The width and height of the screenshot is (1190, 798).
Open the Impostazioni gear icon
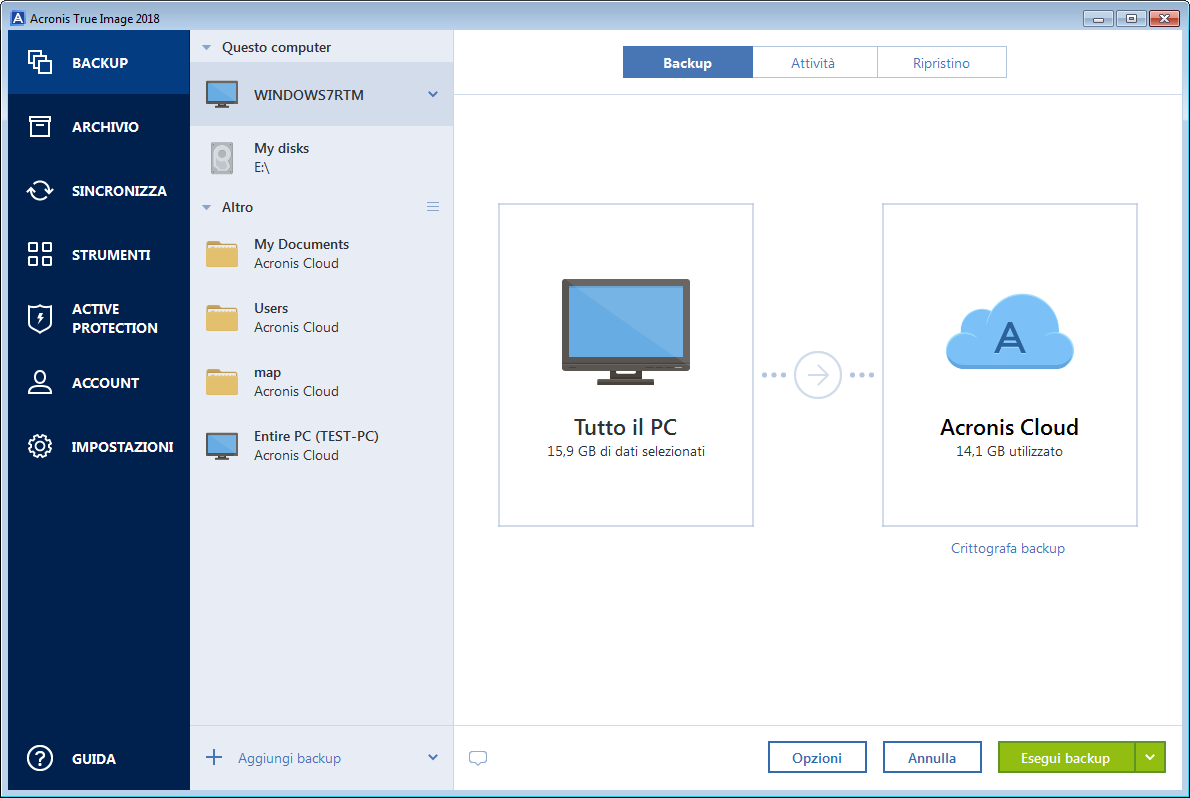coord(39,446)
